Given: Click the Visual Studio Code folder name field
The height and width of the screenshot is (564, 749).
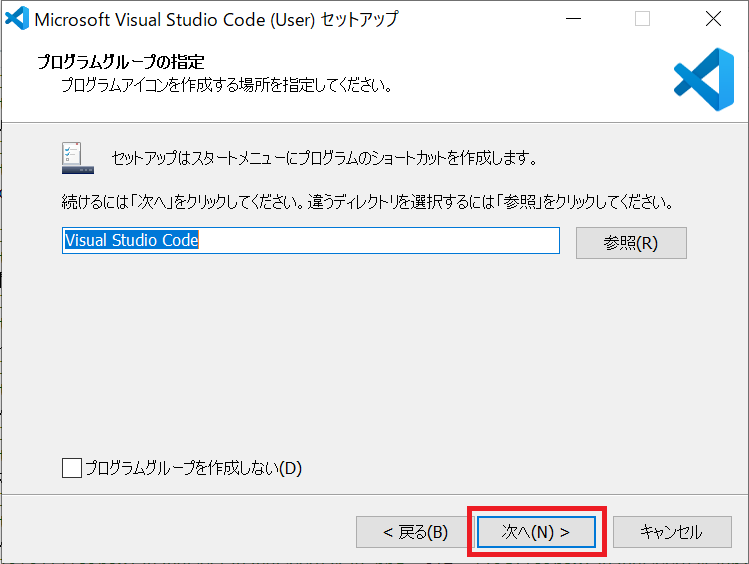Looking at the screenshot, I should [x=310, y=240].
